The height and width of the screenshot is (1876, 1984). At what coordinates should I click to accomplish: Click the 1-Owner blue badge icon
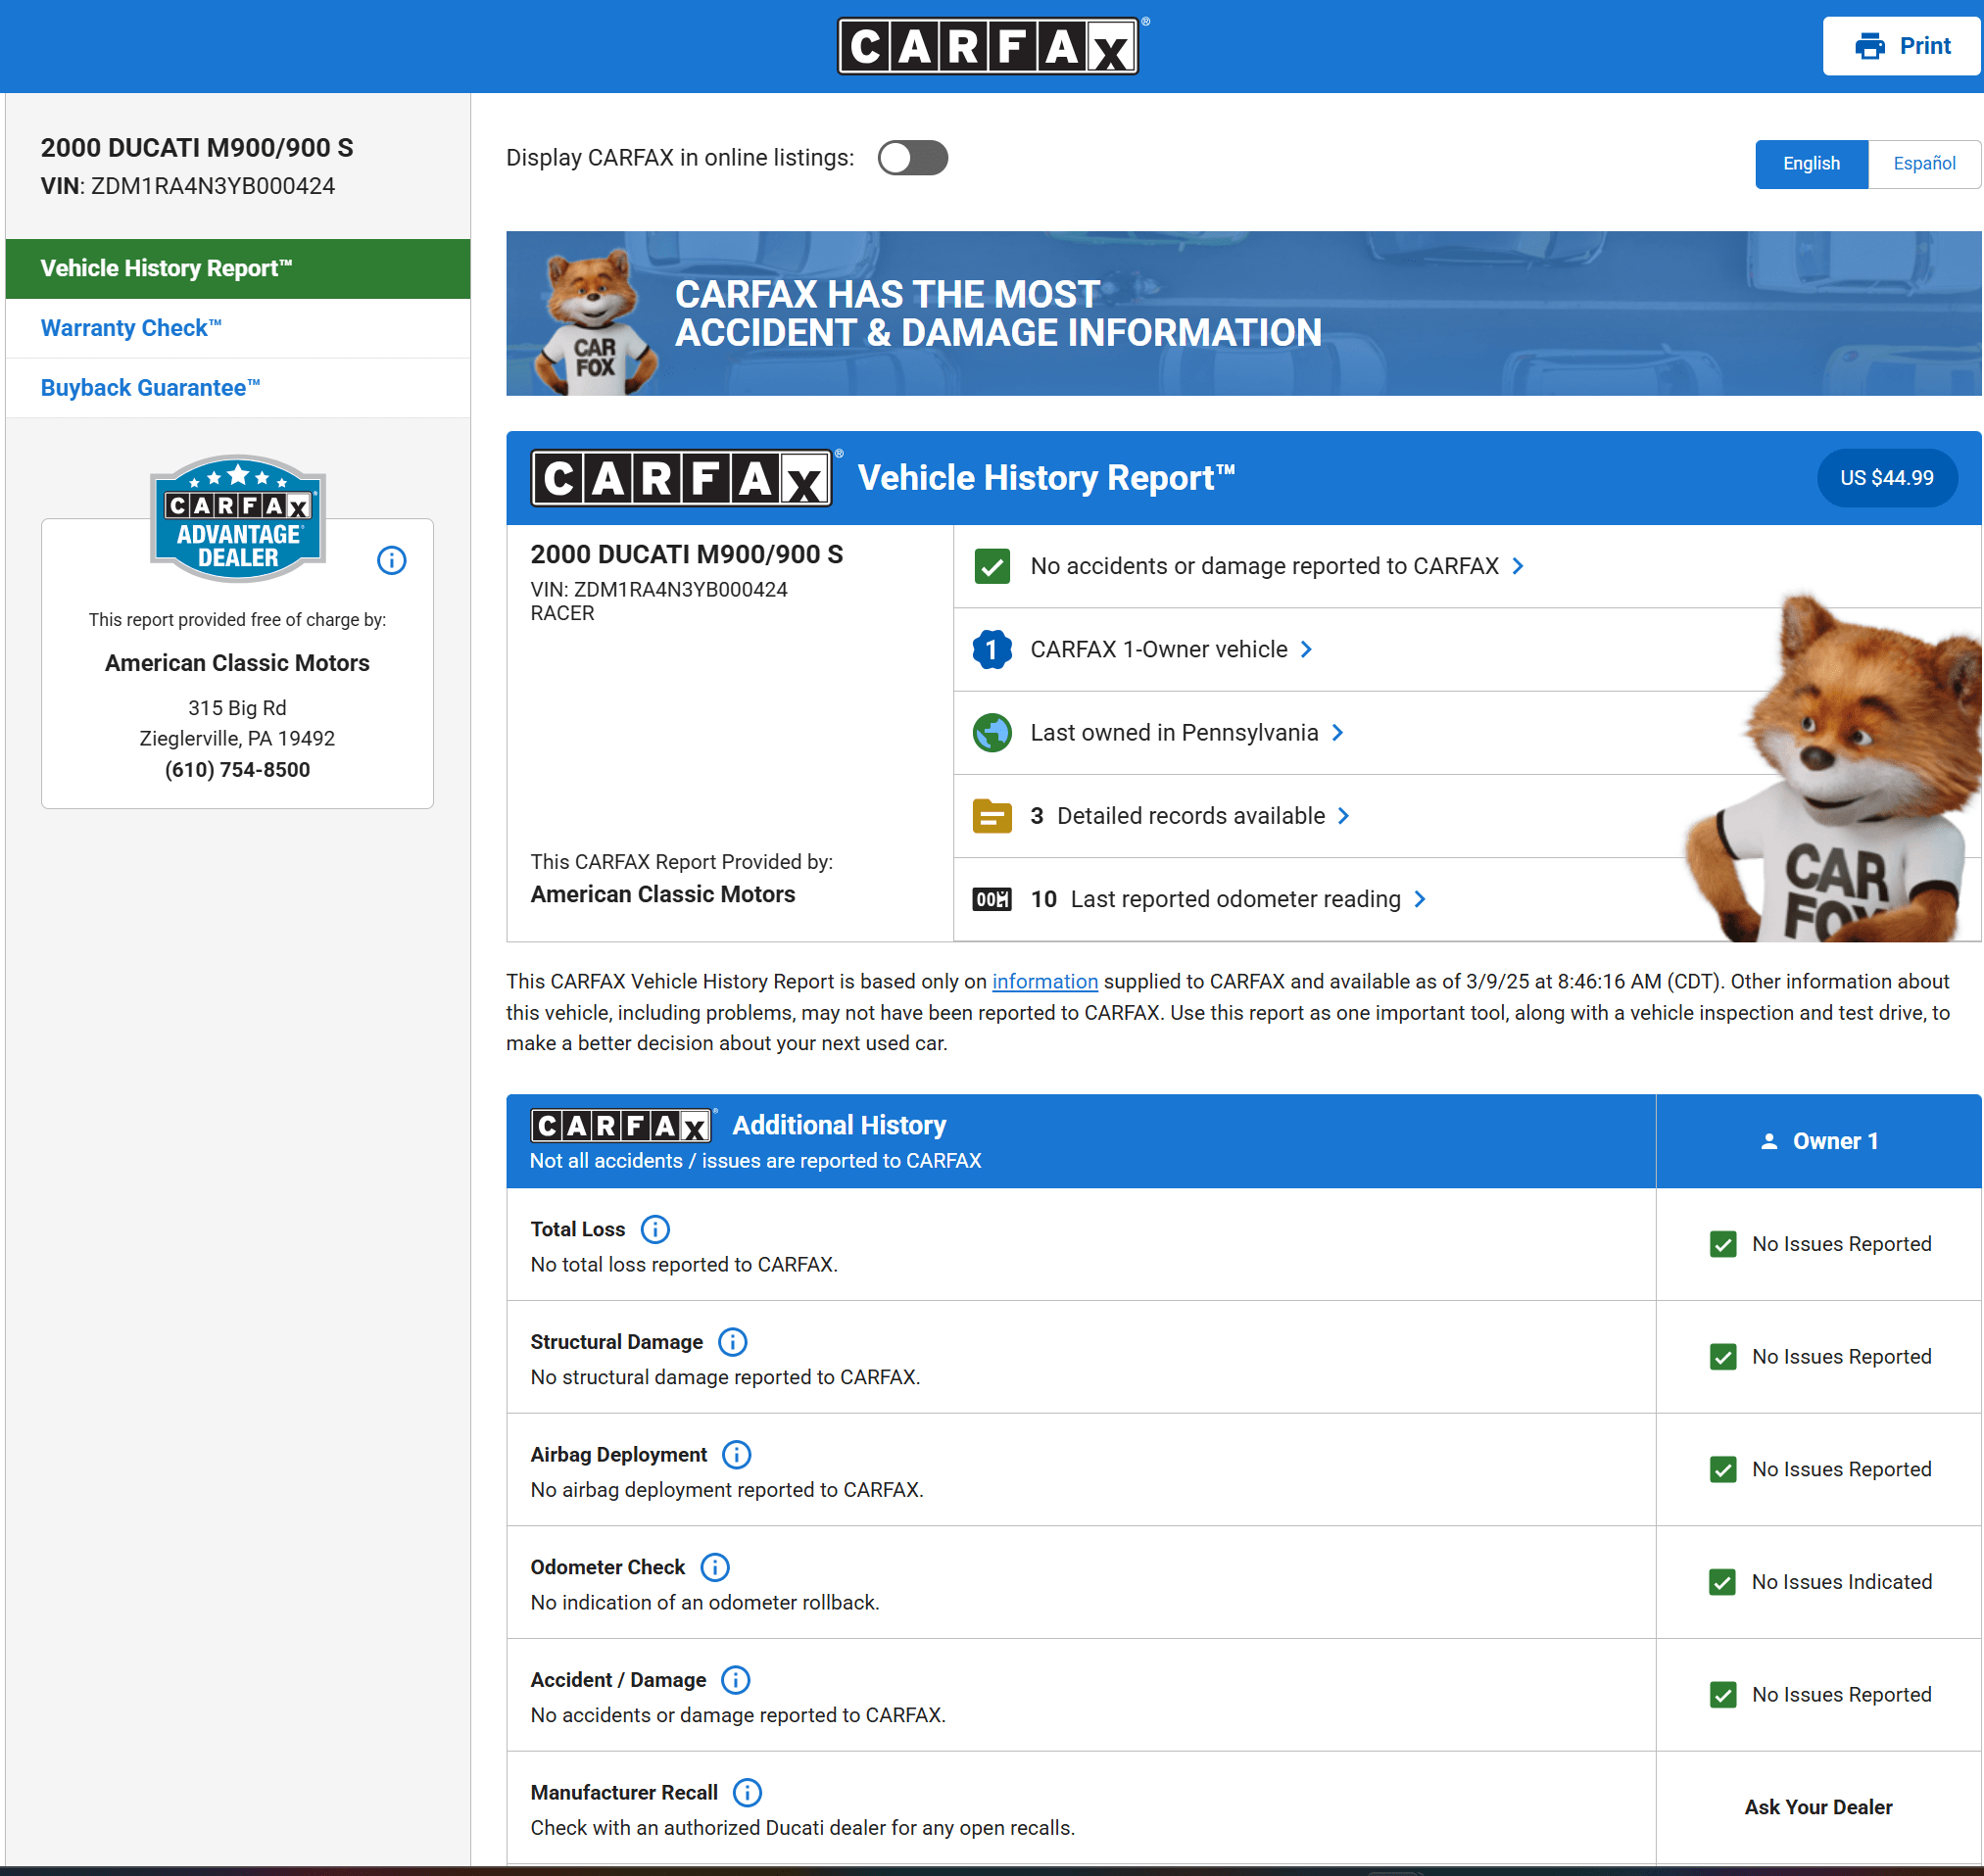pos(992,650)
